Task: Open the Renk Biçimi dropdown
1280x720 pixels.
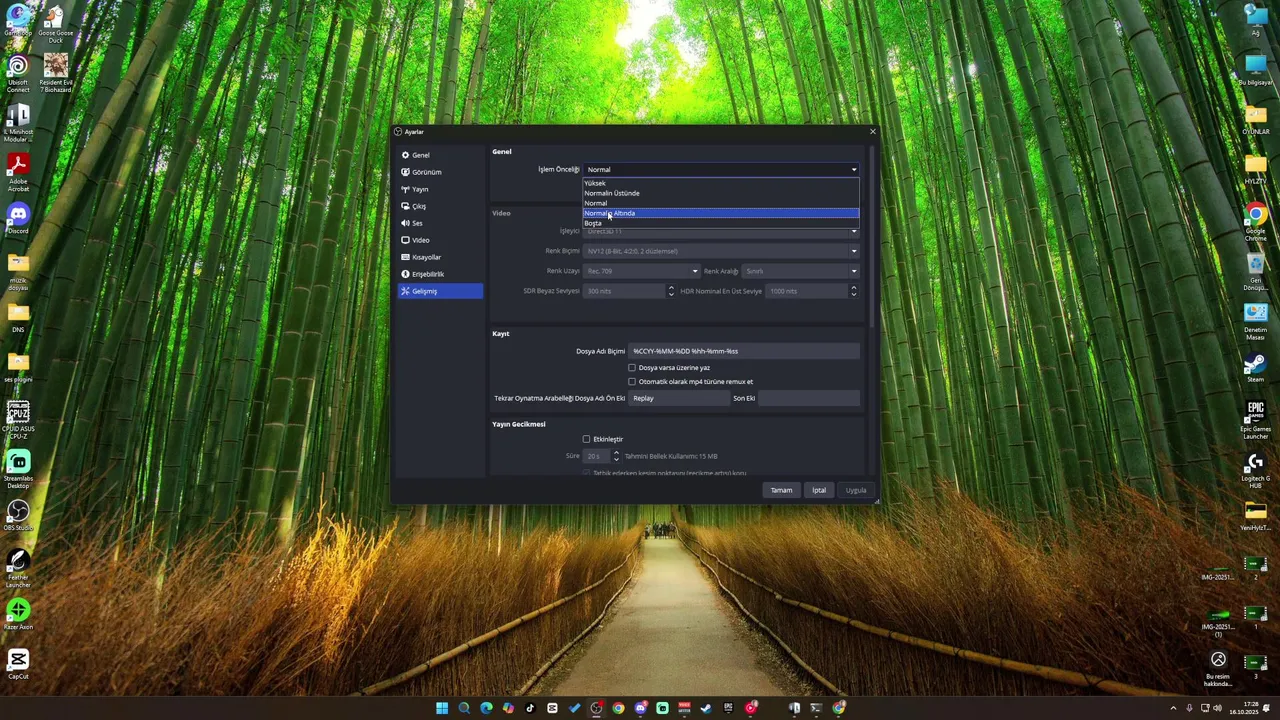Action: pyautogui.click(x=721, y=251)
